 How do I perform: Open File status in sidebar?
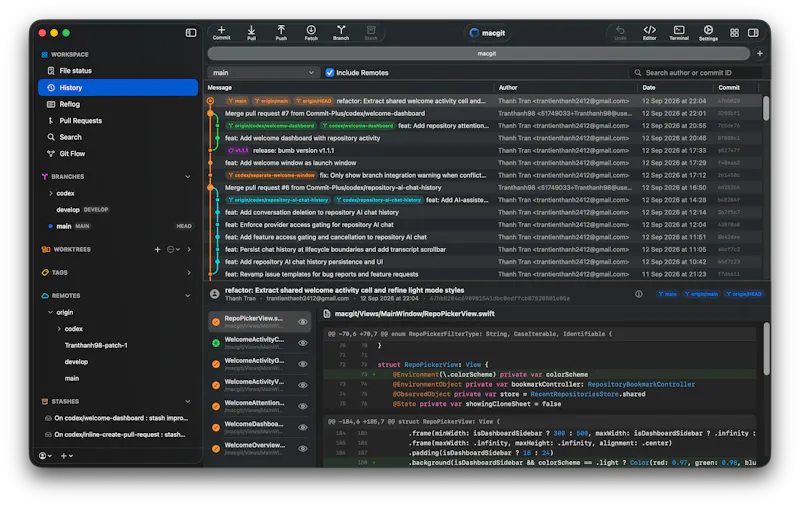pos(118,71)
